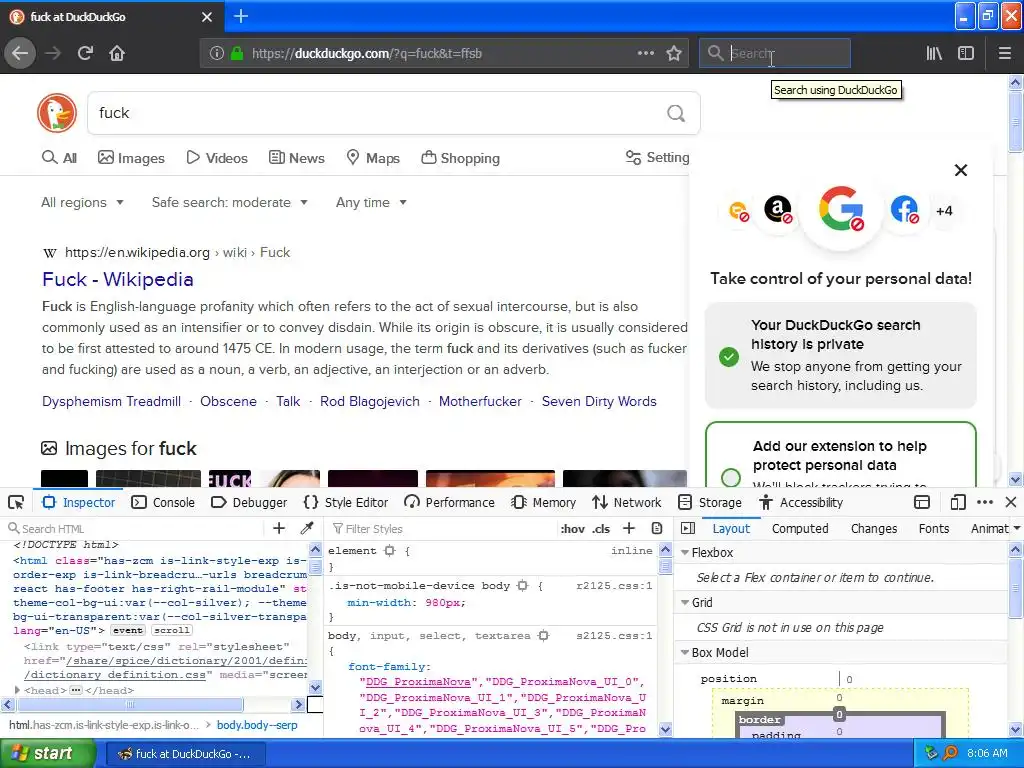Click the Firefox toolbar Search box
This screenshot has width=1024, height=768.
(775, 53)
